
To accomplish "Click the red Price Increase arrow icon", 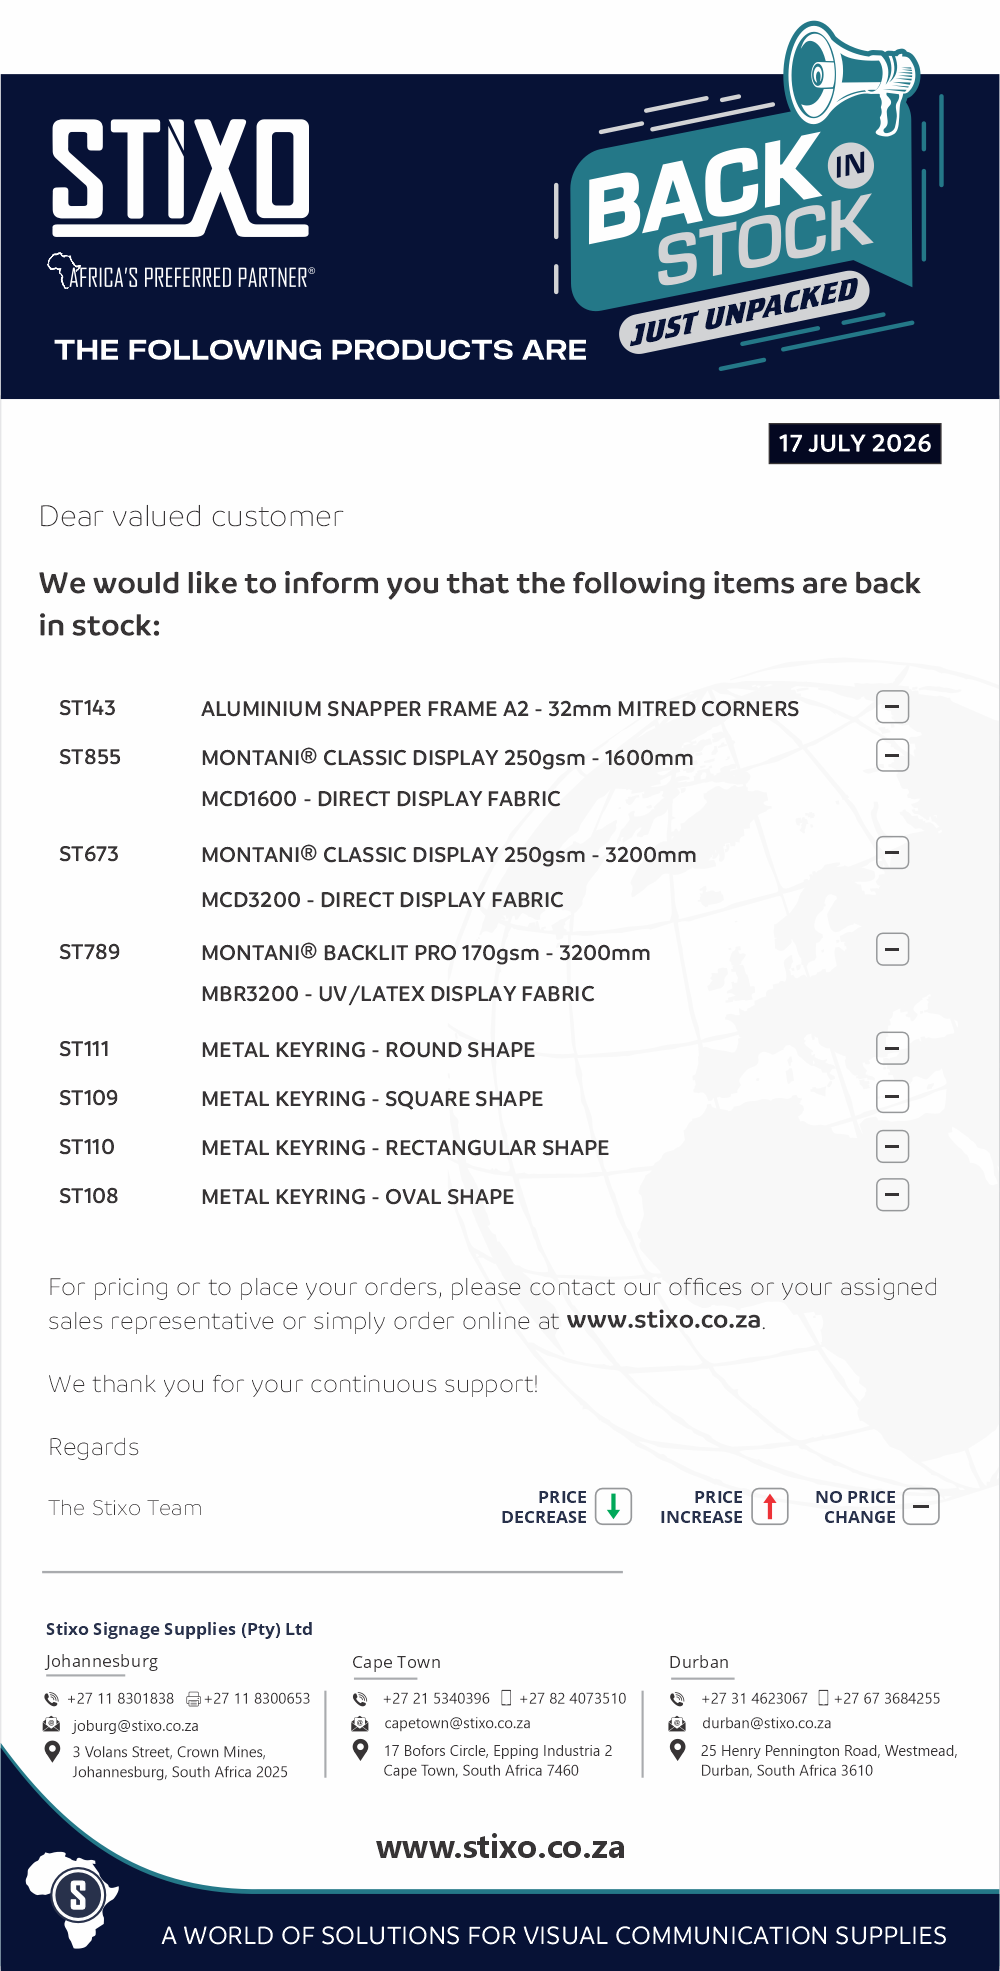I will tap(769, 1506).
